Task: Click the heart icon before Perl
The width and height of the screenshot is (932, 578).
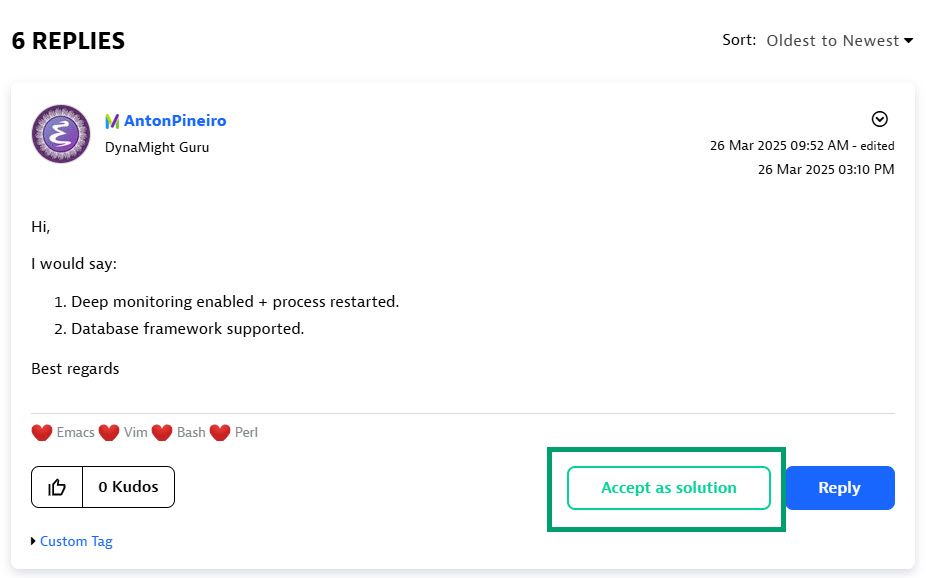Action: pyautogui.click(x=220, y=433)
